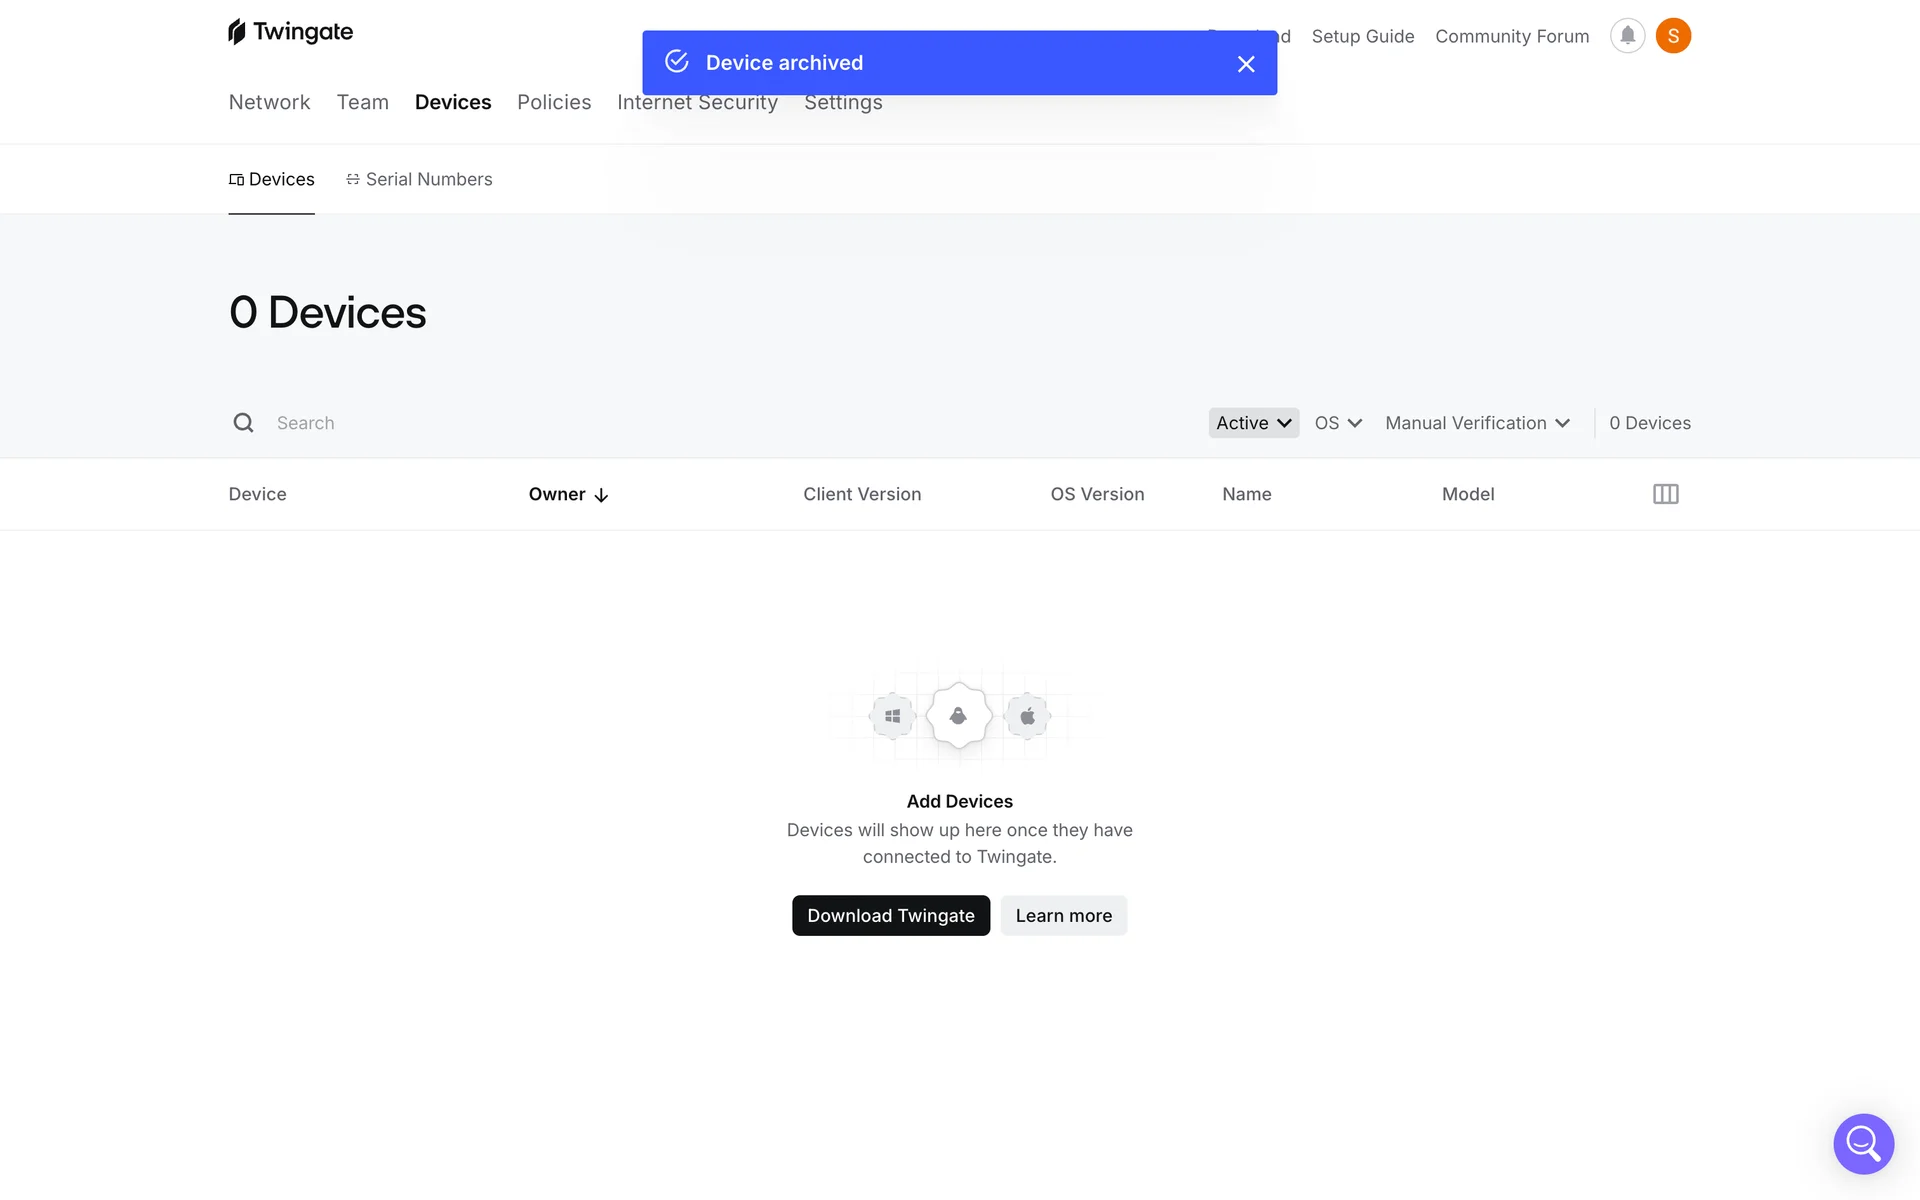Sort by the Owner column

click(568, 494)
